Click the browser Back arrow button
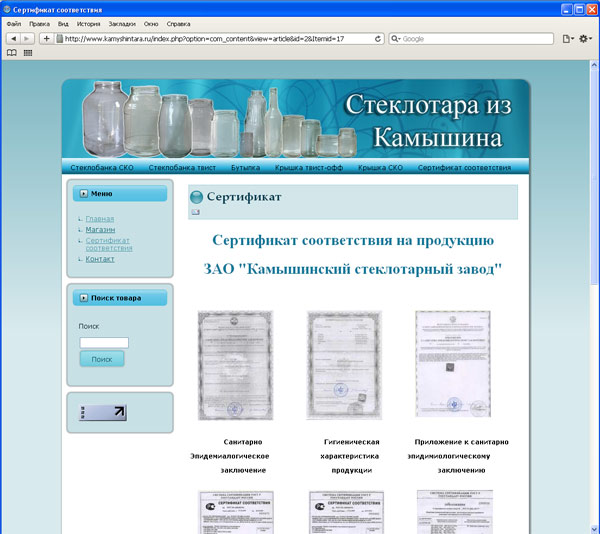This screenshot has width=600, height=534. [x=13, y=39]
